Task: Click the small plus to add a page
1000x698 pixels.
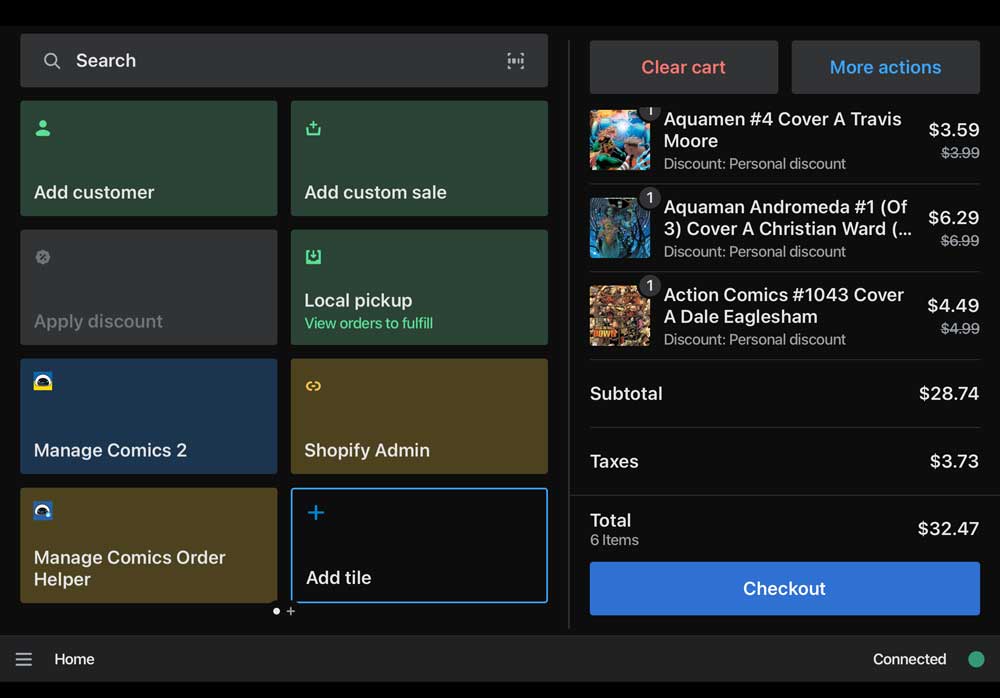Action: click(291, 611)
